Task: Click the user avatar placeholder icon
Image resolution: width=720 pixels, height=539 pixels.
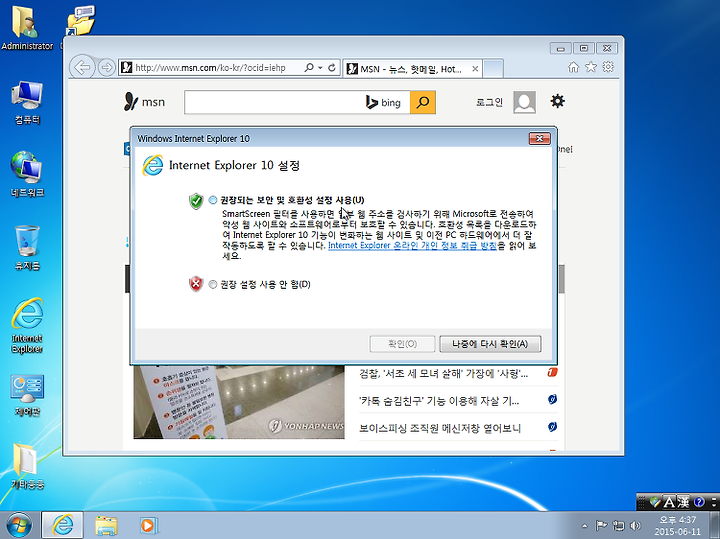Action: (x=524, y=102)
